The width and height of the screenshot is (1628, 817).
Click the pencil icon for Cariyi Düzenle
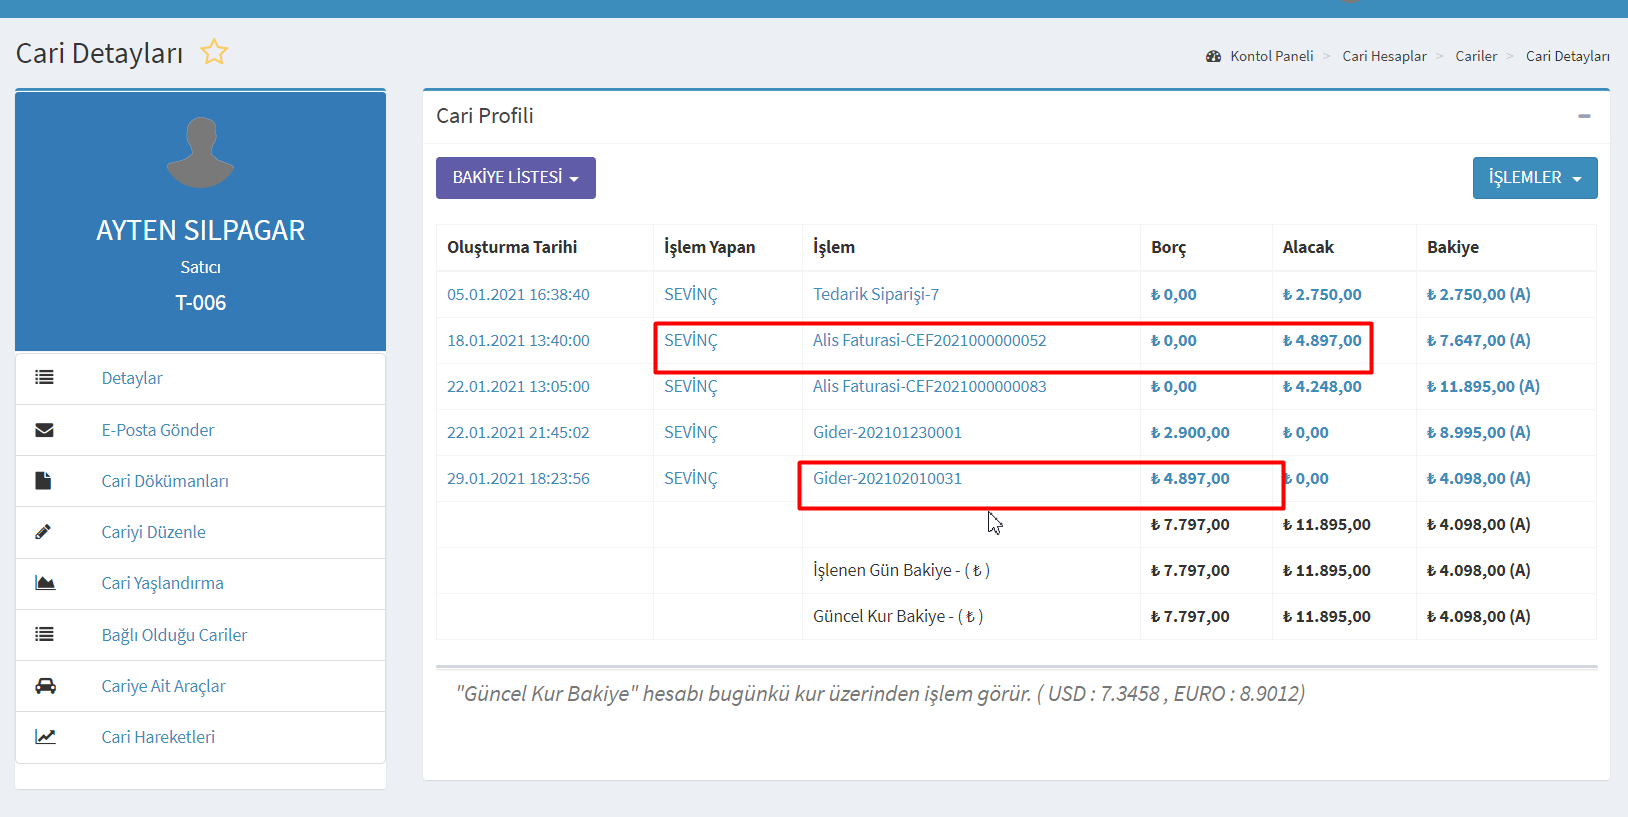[44, 532]
